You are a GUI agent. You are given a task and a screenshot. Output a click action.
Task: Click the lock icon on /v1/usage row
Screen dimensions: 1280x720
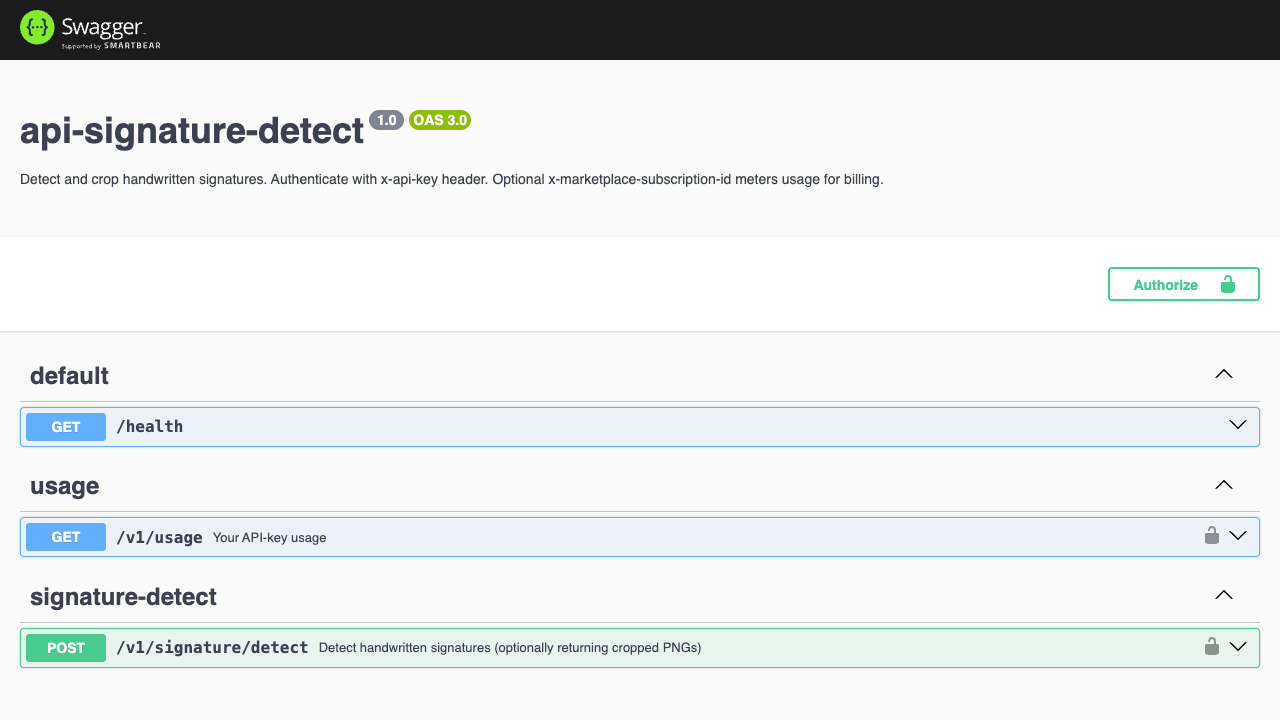click(x=1211, y=535)
